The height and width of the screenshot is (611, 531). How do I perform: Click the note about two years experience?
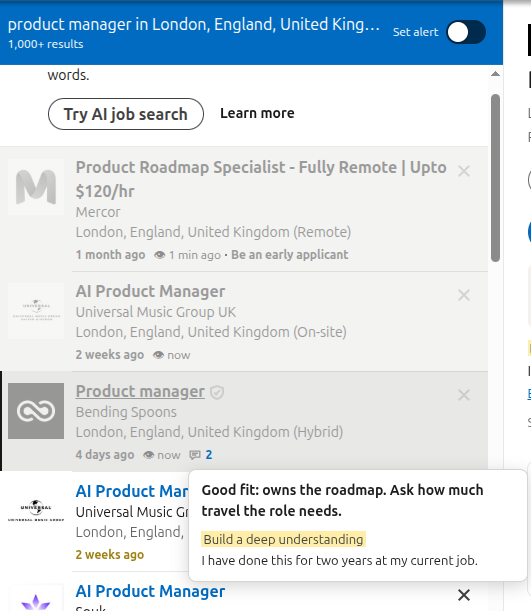click(339, 560)
